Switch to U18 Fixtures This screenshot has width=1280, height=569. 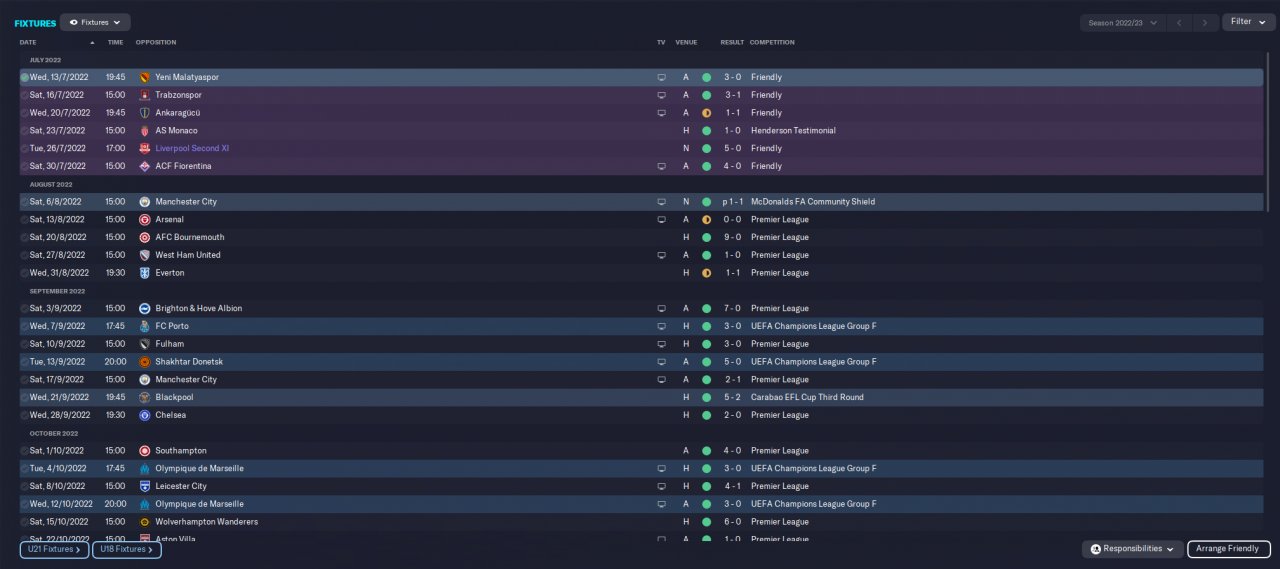[126, 549]
